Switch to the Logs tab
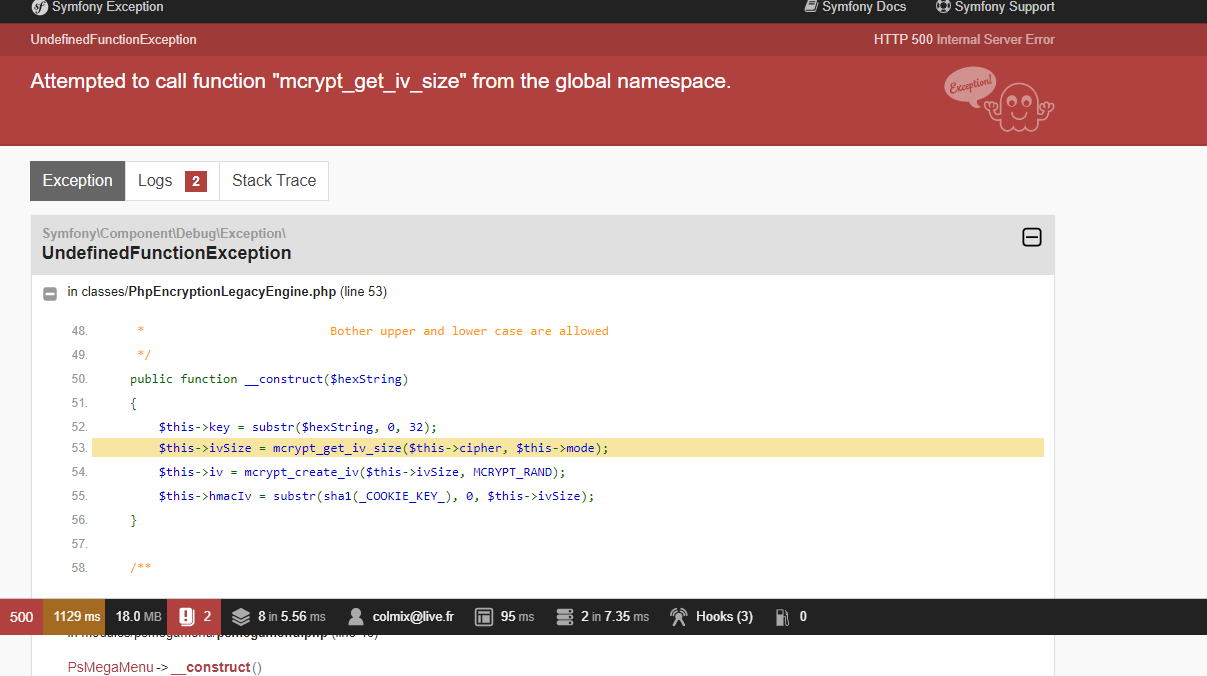The height and width of the screenshot is (676, 1207). (172, 181)
